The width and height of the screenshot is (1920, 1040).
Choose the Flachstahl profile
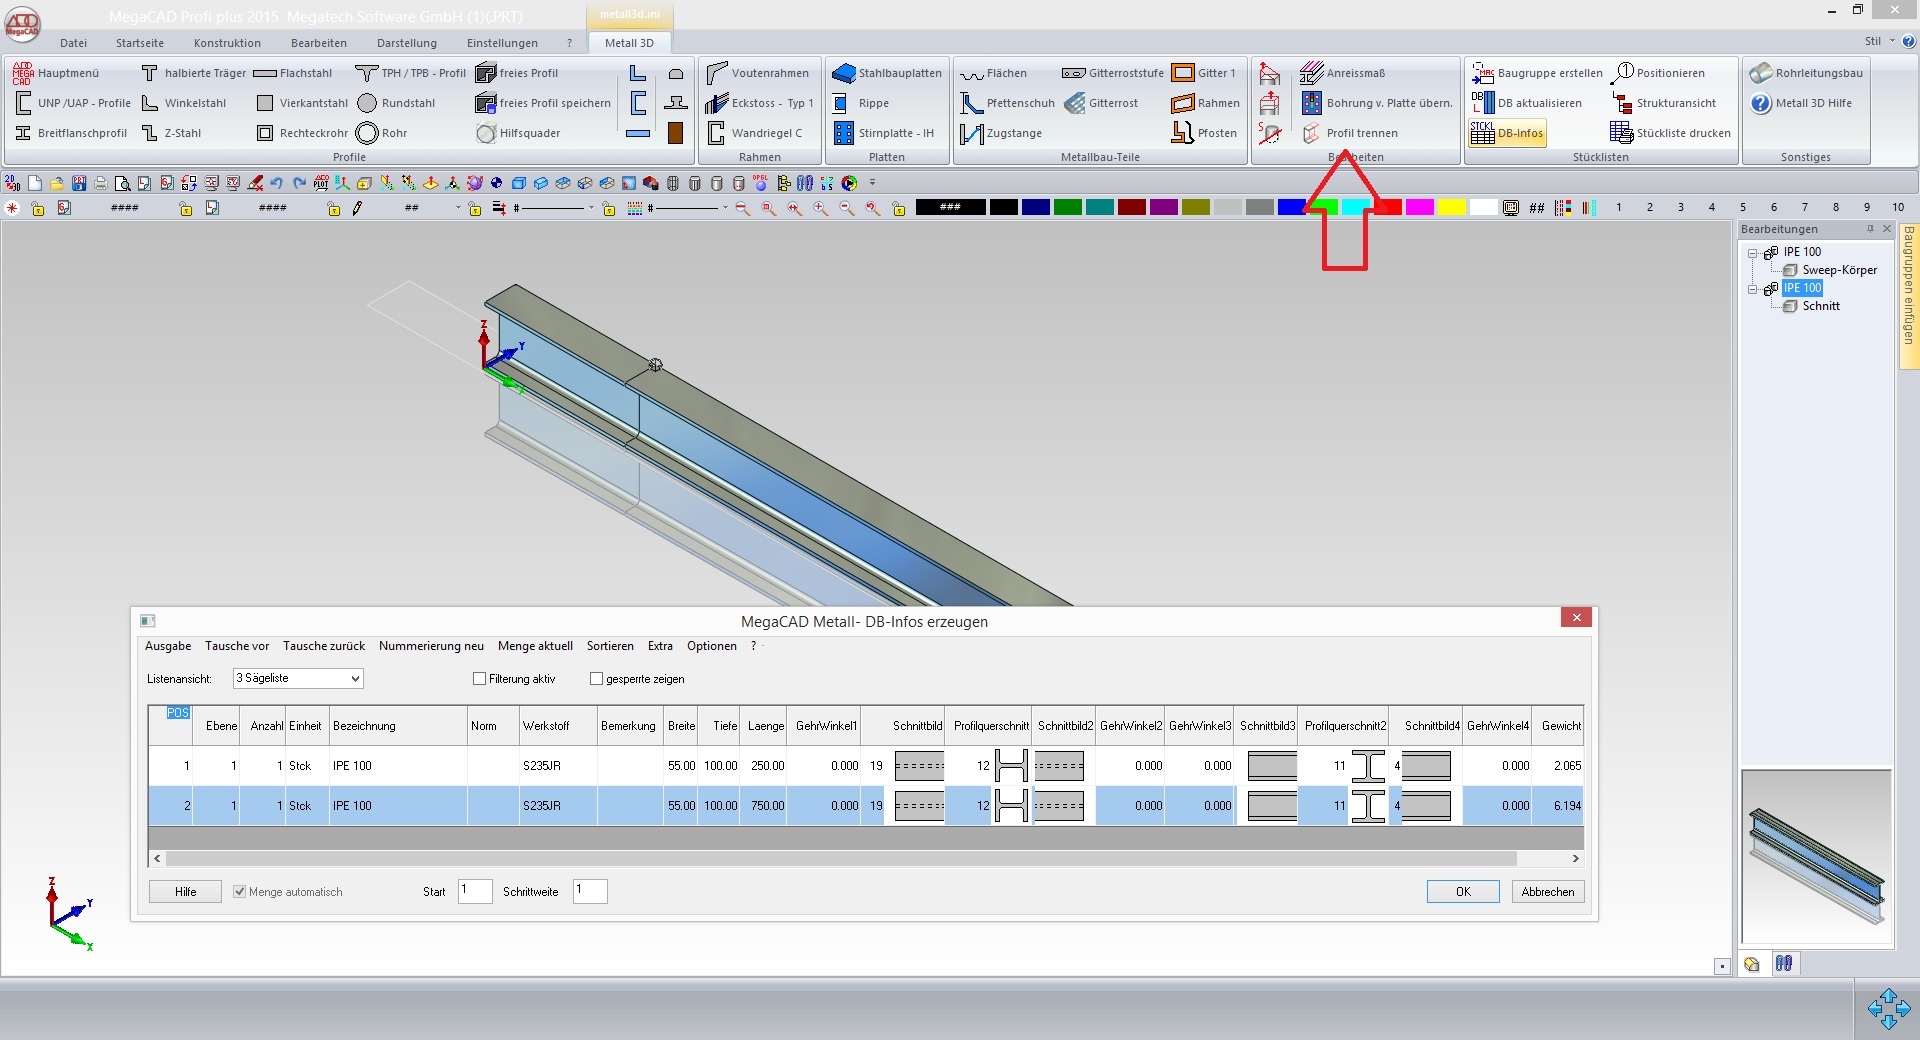tap(293, 73)
